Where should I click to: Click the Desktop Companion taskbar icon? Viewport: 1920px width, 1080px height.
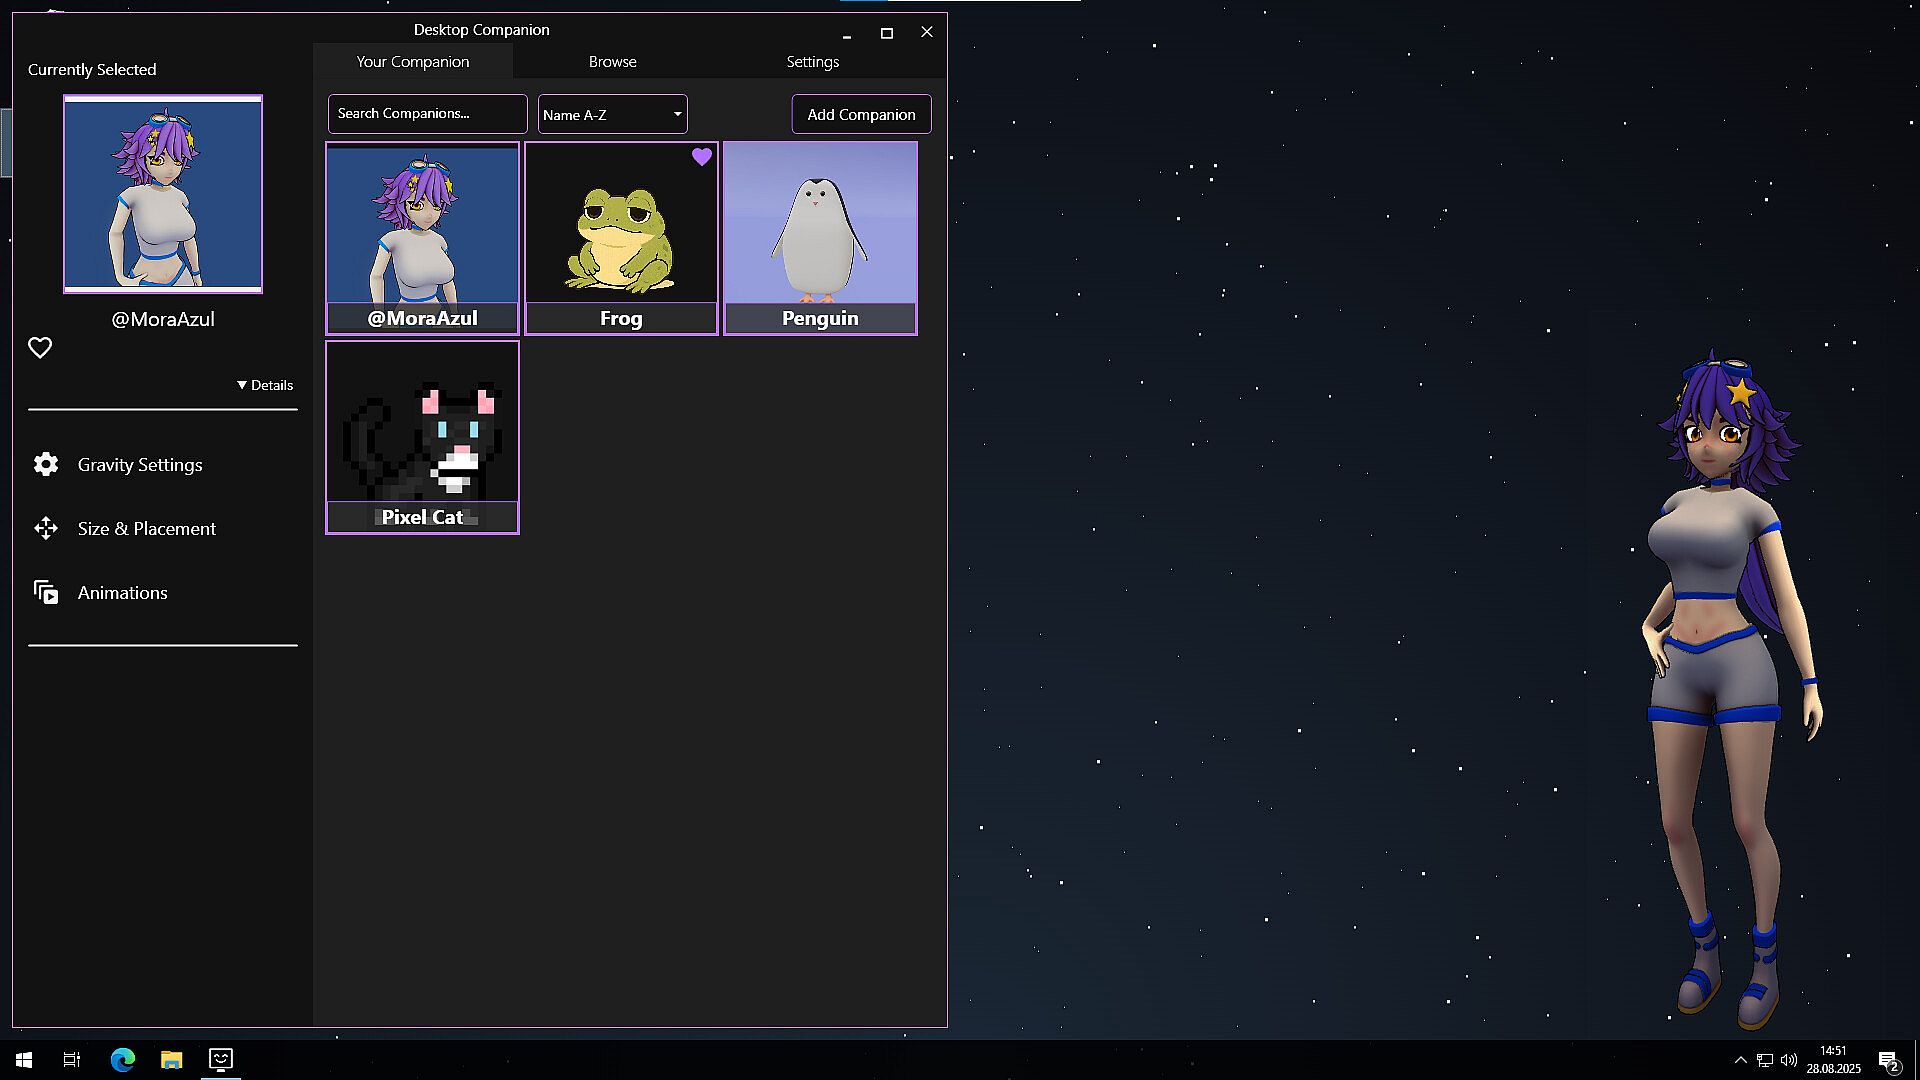pos(220,1059)
